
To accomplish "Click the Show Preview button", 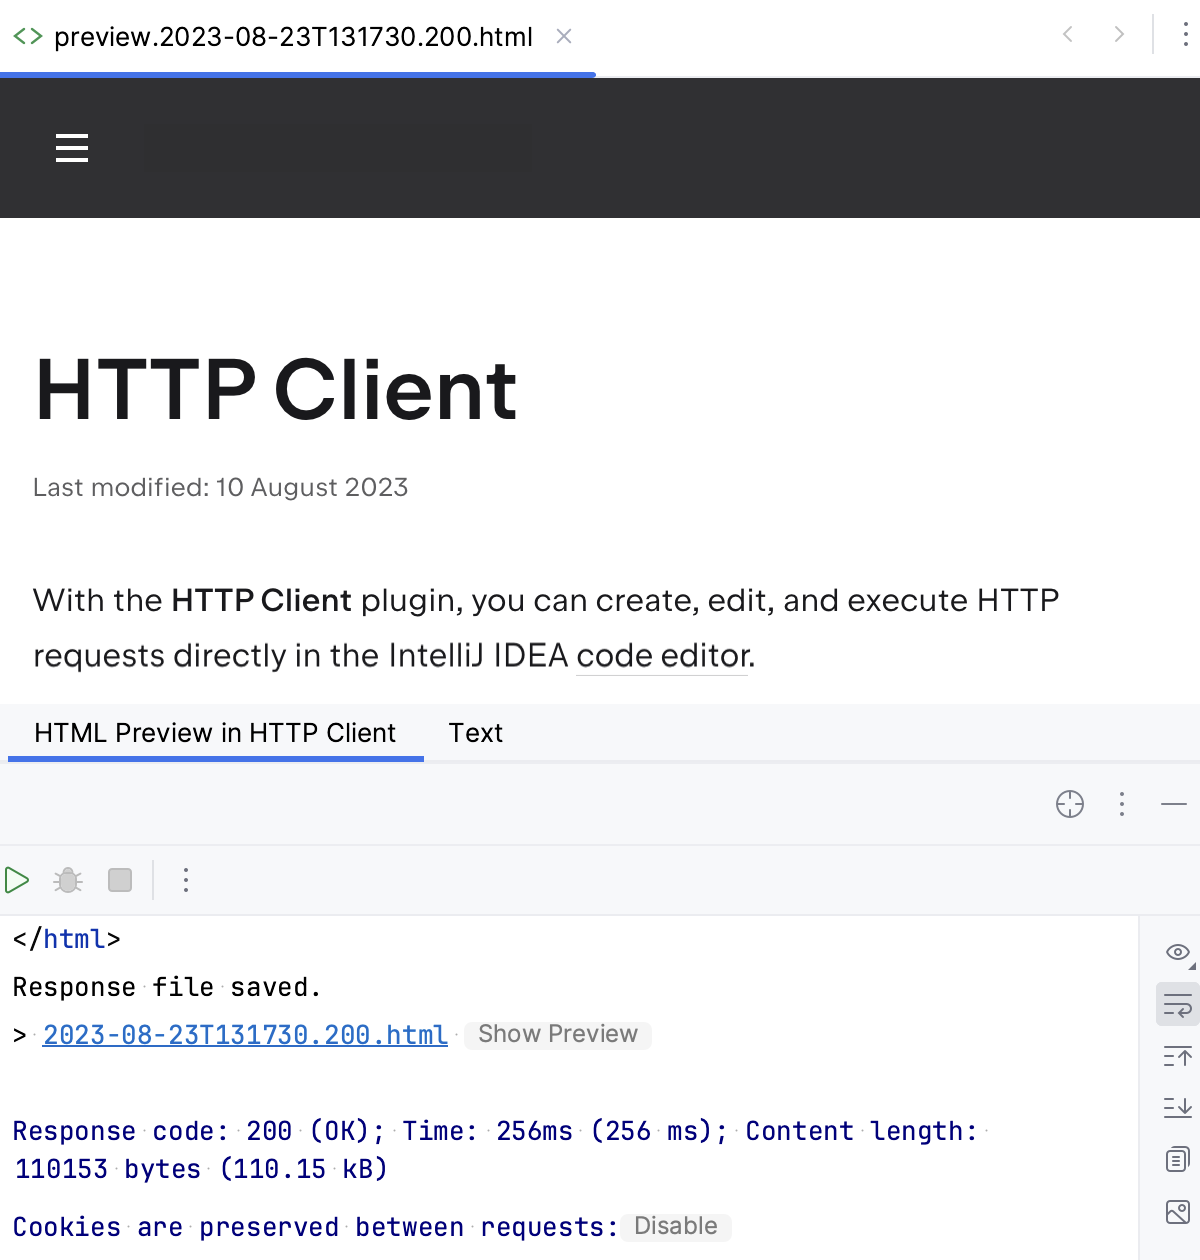I will [x=557, y=1034].
